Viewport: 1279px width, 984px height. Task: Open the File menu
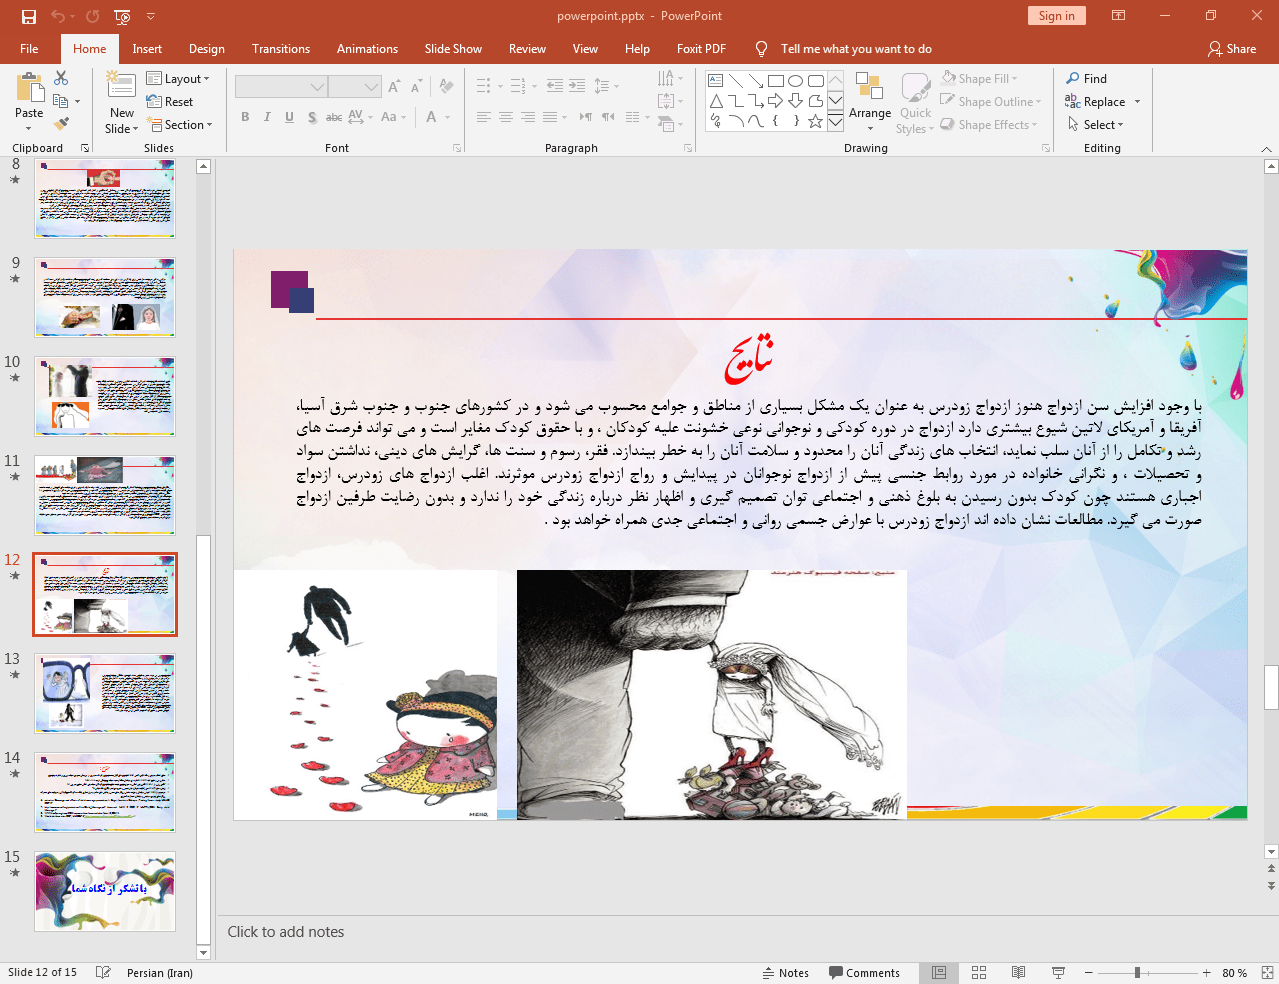click(x=29, y=49)
